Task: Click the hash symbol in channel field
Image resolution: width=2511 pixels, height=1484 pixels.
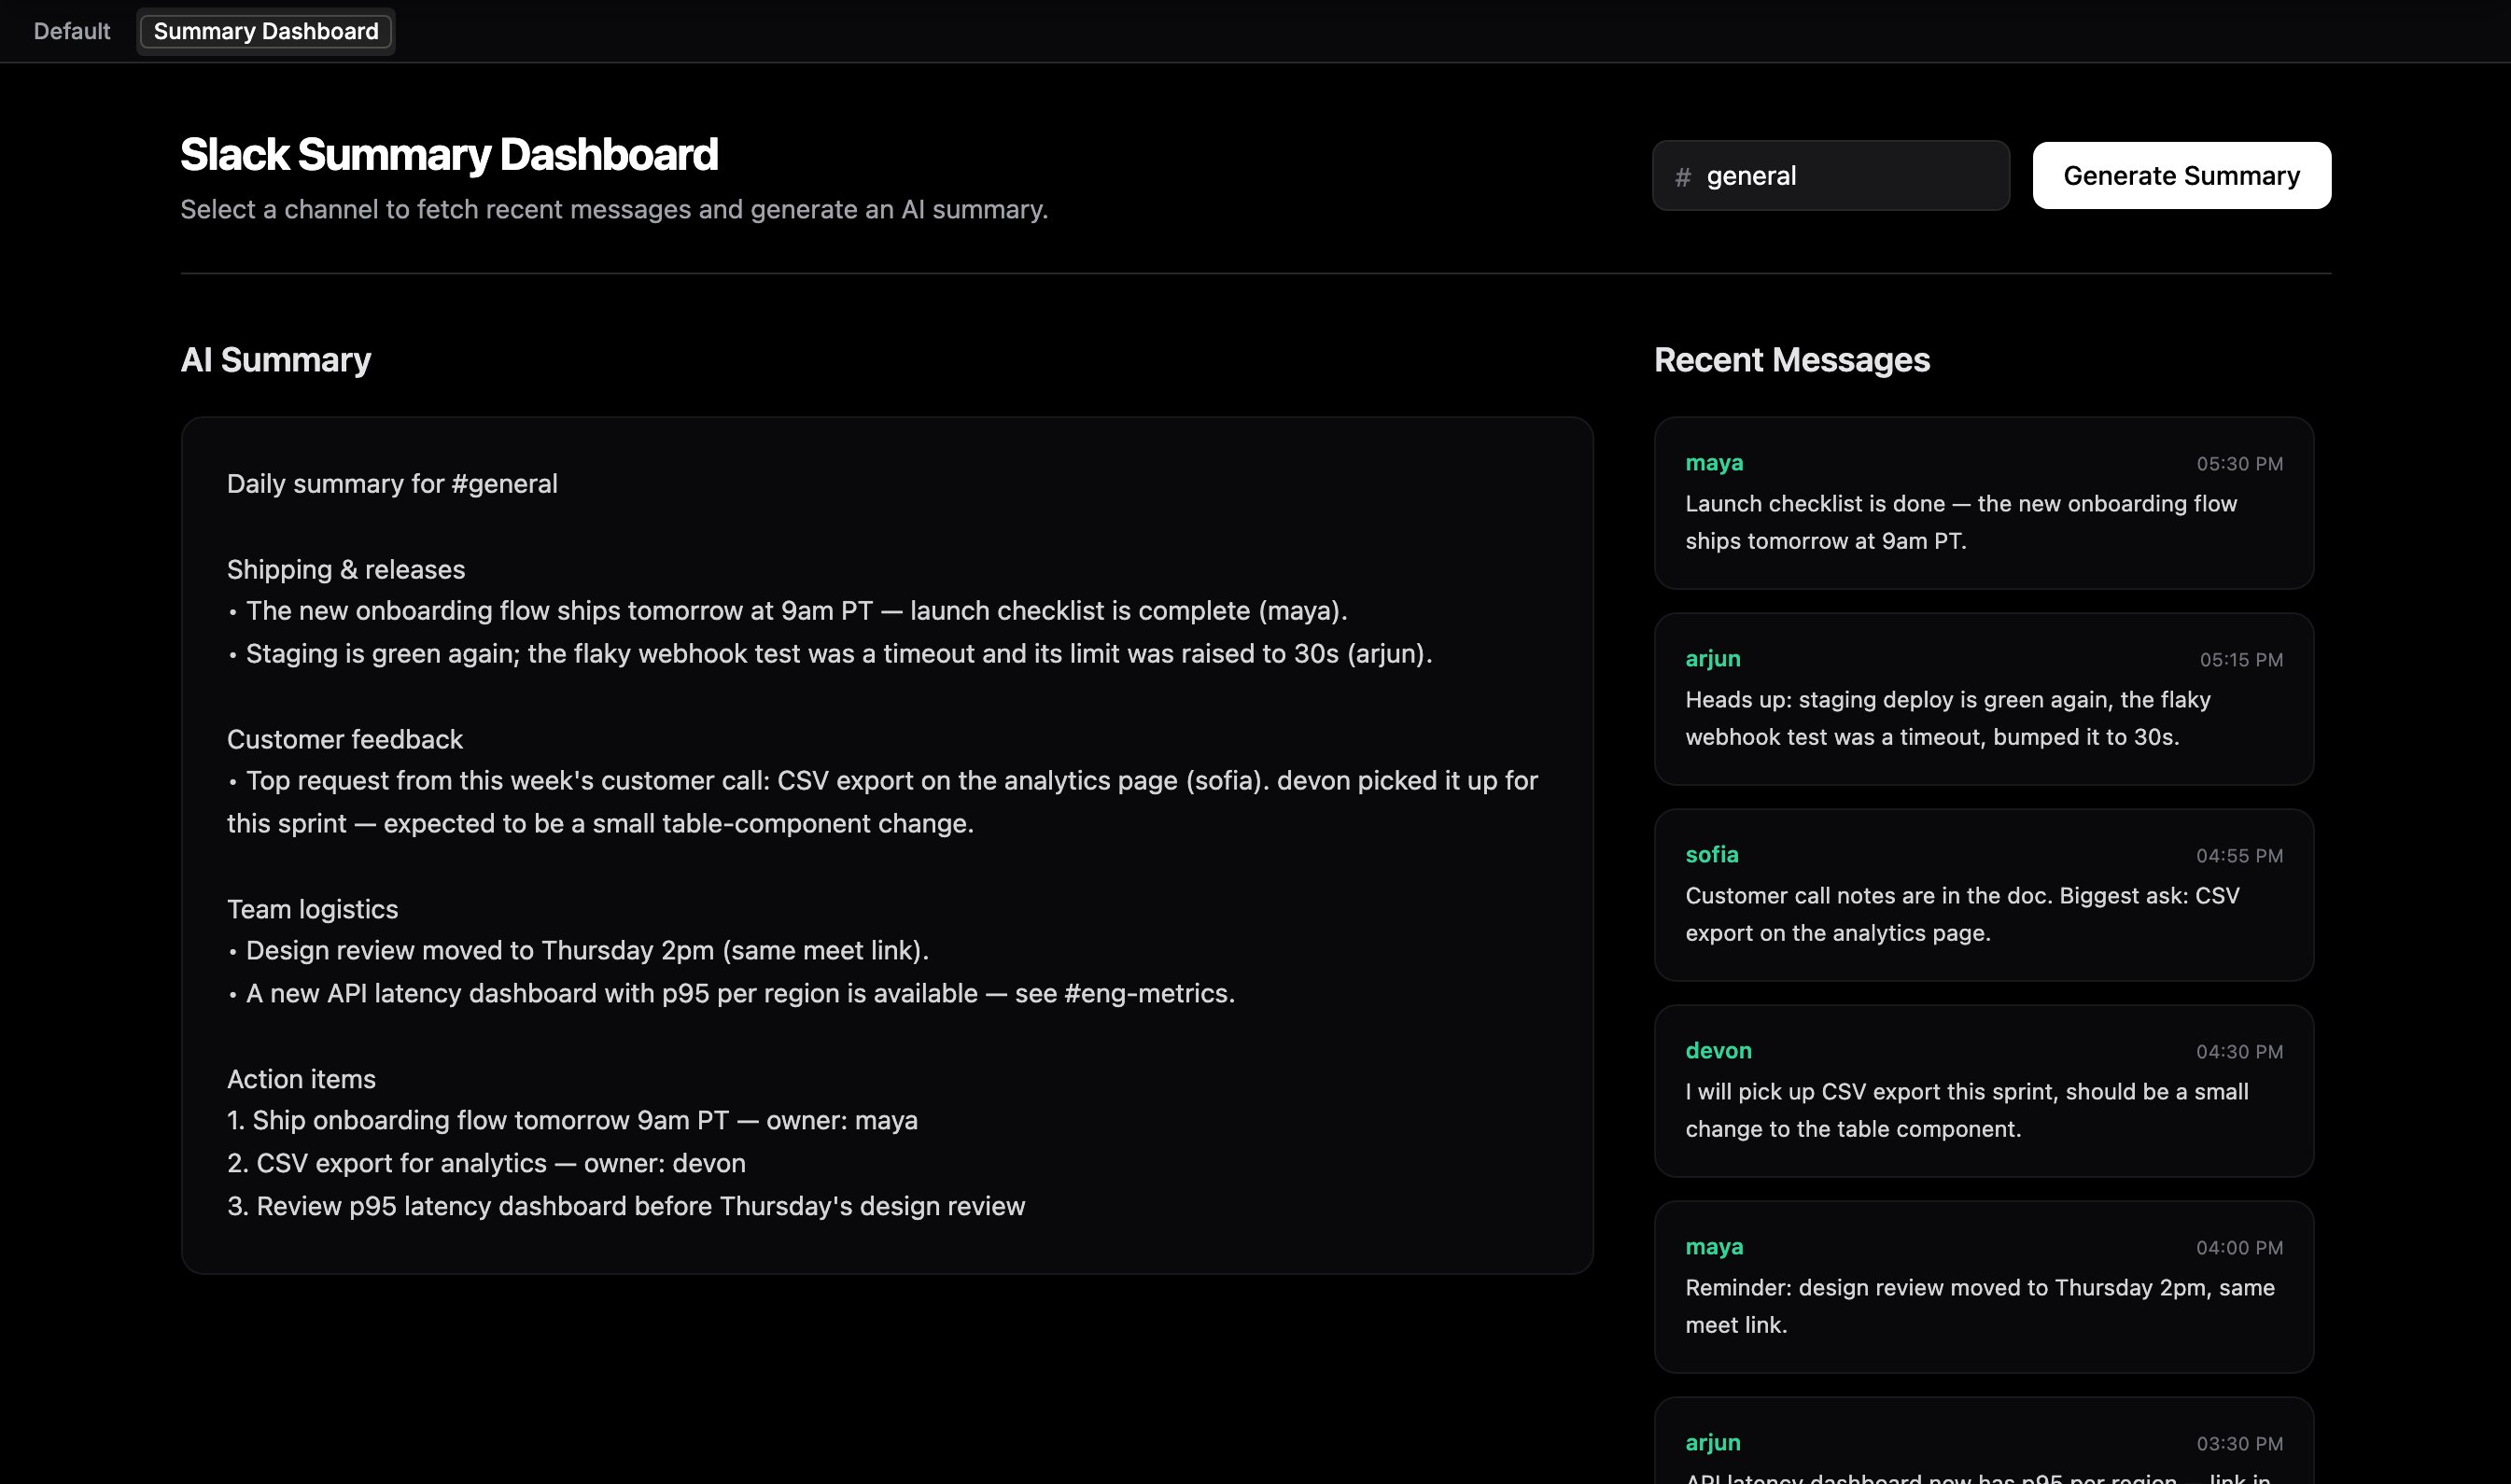Action: (1683, 177)
